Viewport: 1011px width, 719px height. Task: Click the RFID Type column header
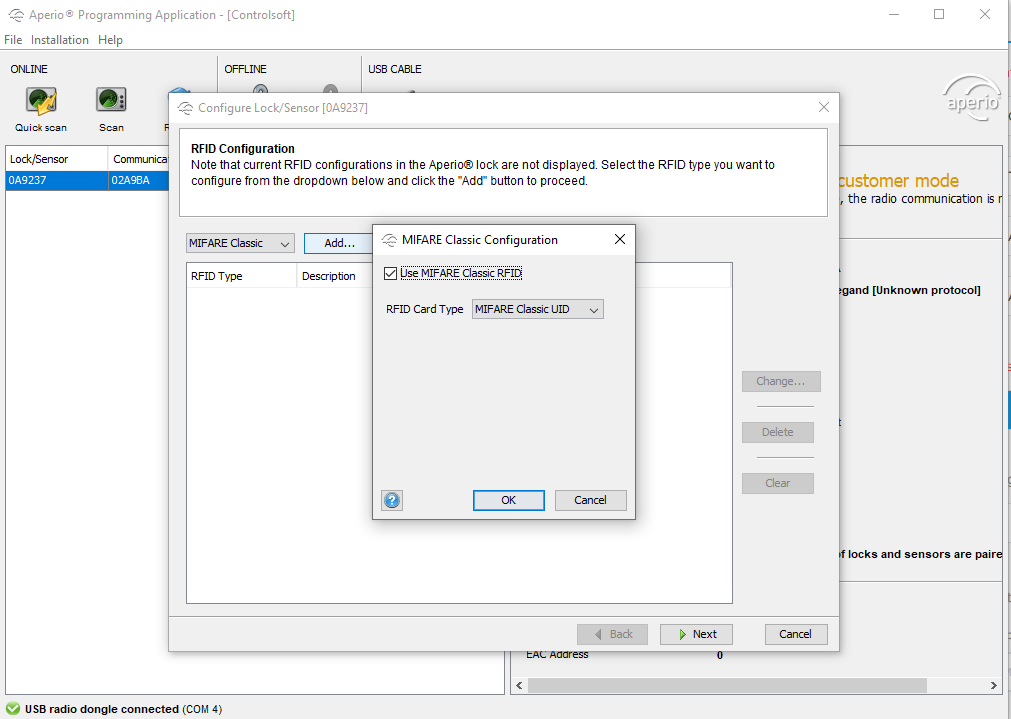click(x=242, y=276)
